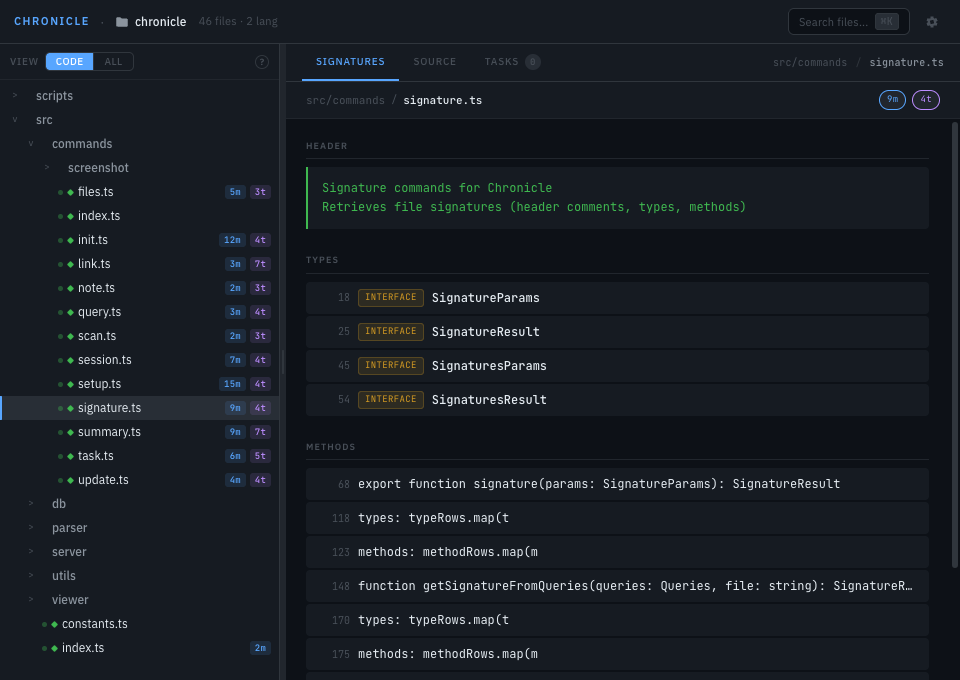Click the signatures panel vertical scrollbar
Image resolution: width=960 pixels, height=680 pixels.
tap(954, 345)
